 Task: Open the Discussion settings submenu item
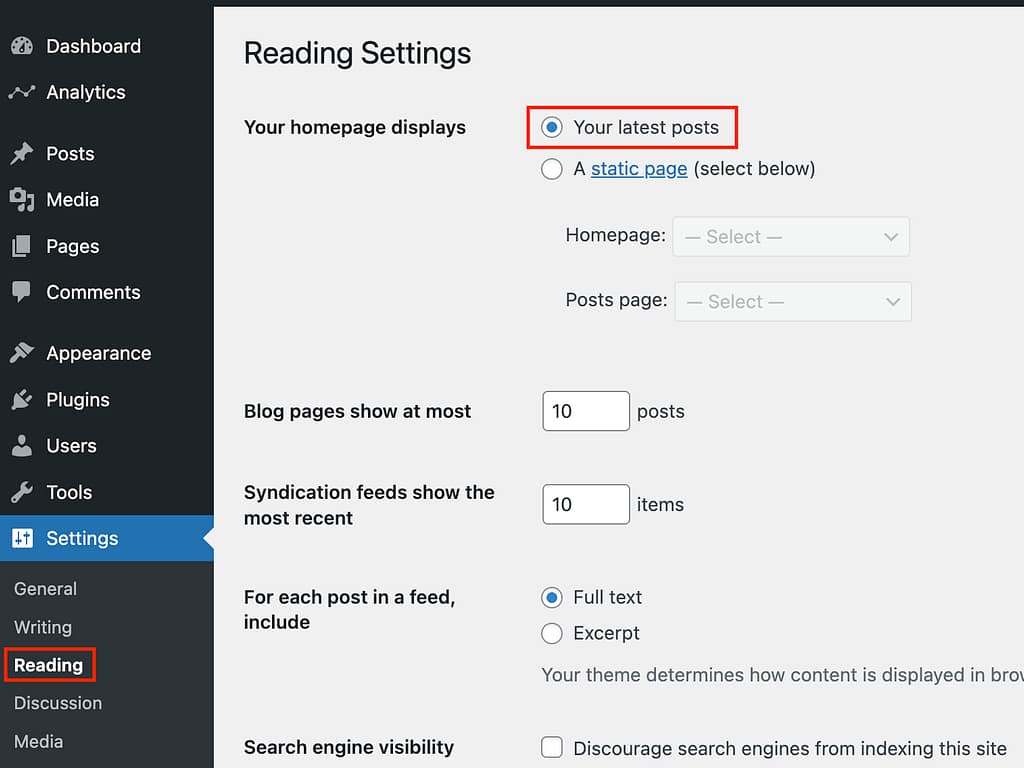pyautogui.click(x=58, y=703)
